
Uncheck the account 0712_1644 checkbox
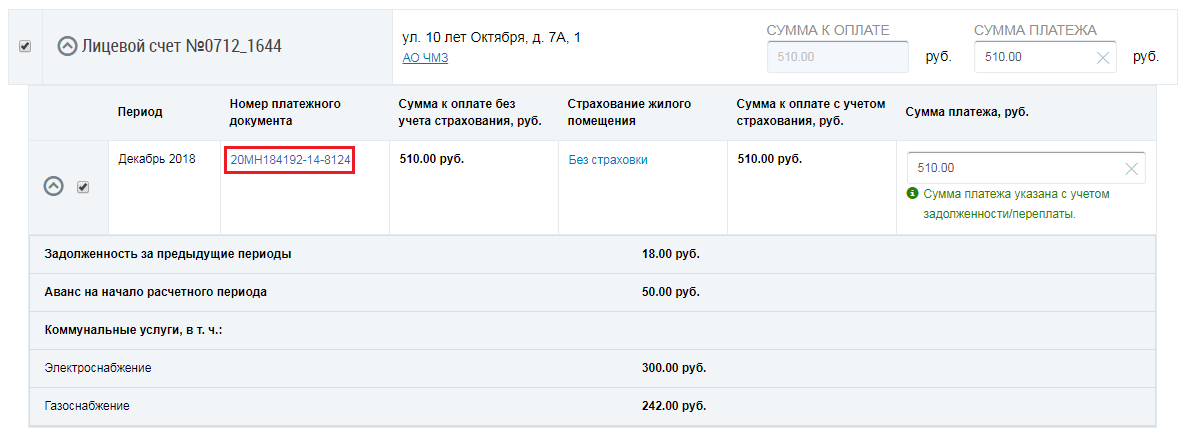[25, 46]
